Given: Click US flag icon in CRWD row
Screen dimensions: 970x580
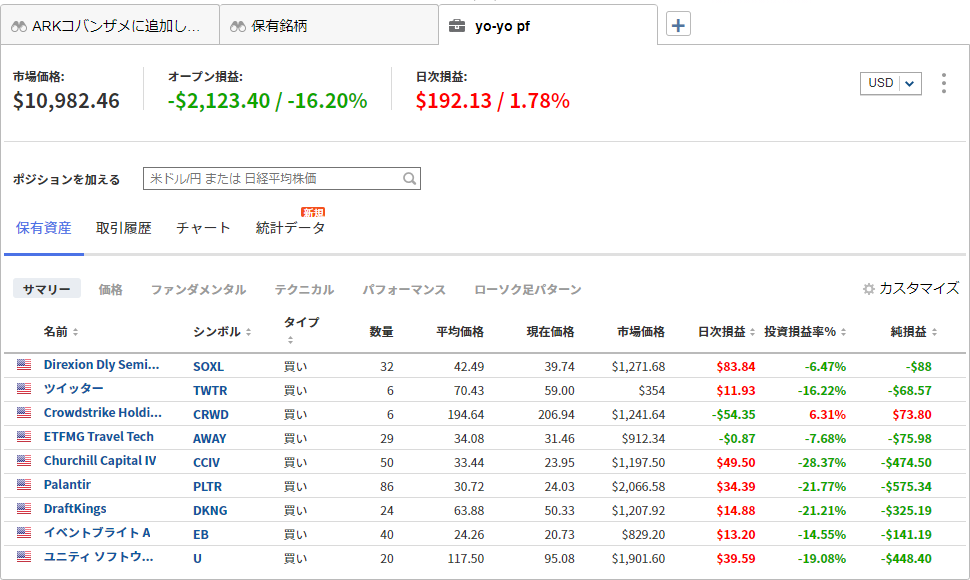Looking at the screenshot, I should pos(24,412).
